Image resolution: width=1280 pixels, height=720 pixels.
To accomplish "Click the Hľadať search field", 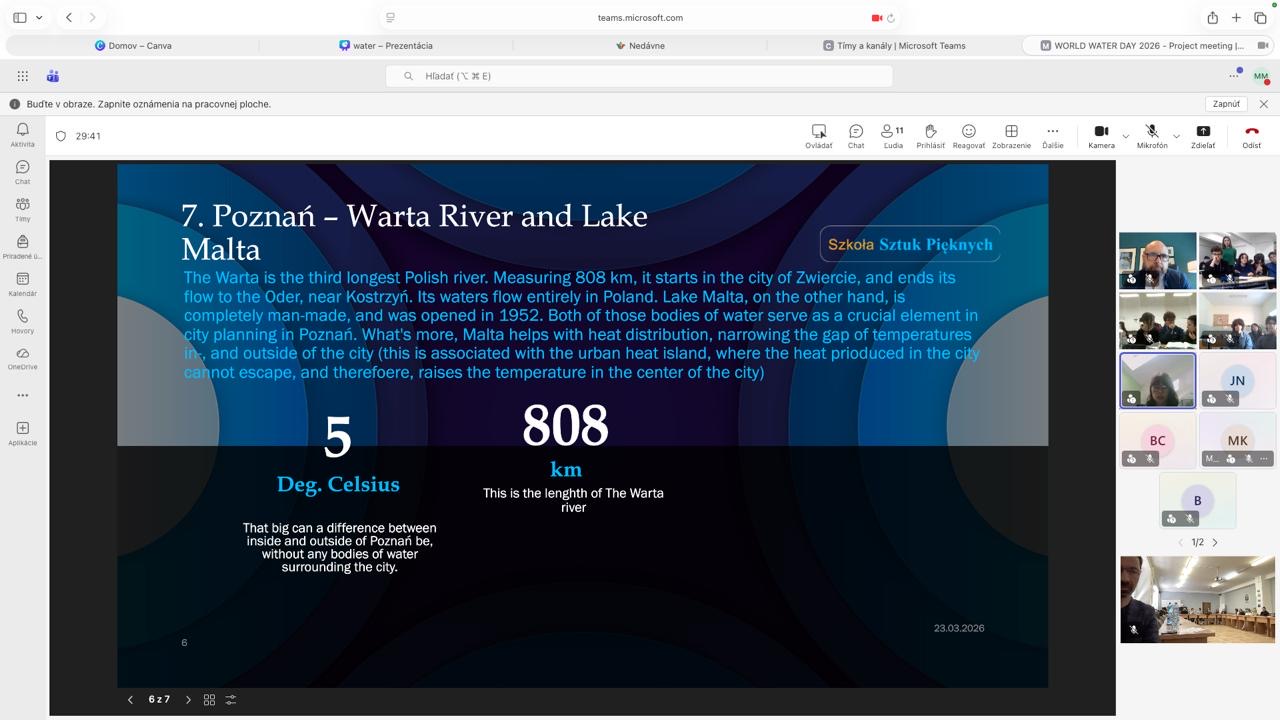I will coord(640,76).
